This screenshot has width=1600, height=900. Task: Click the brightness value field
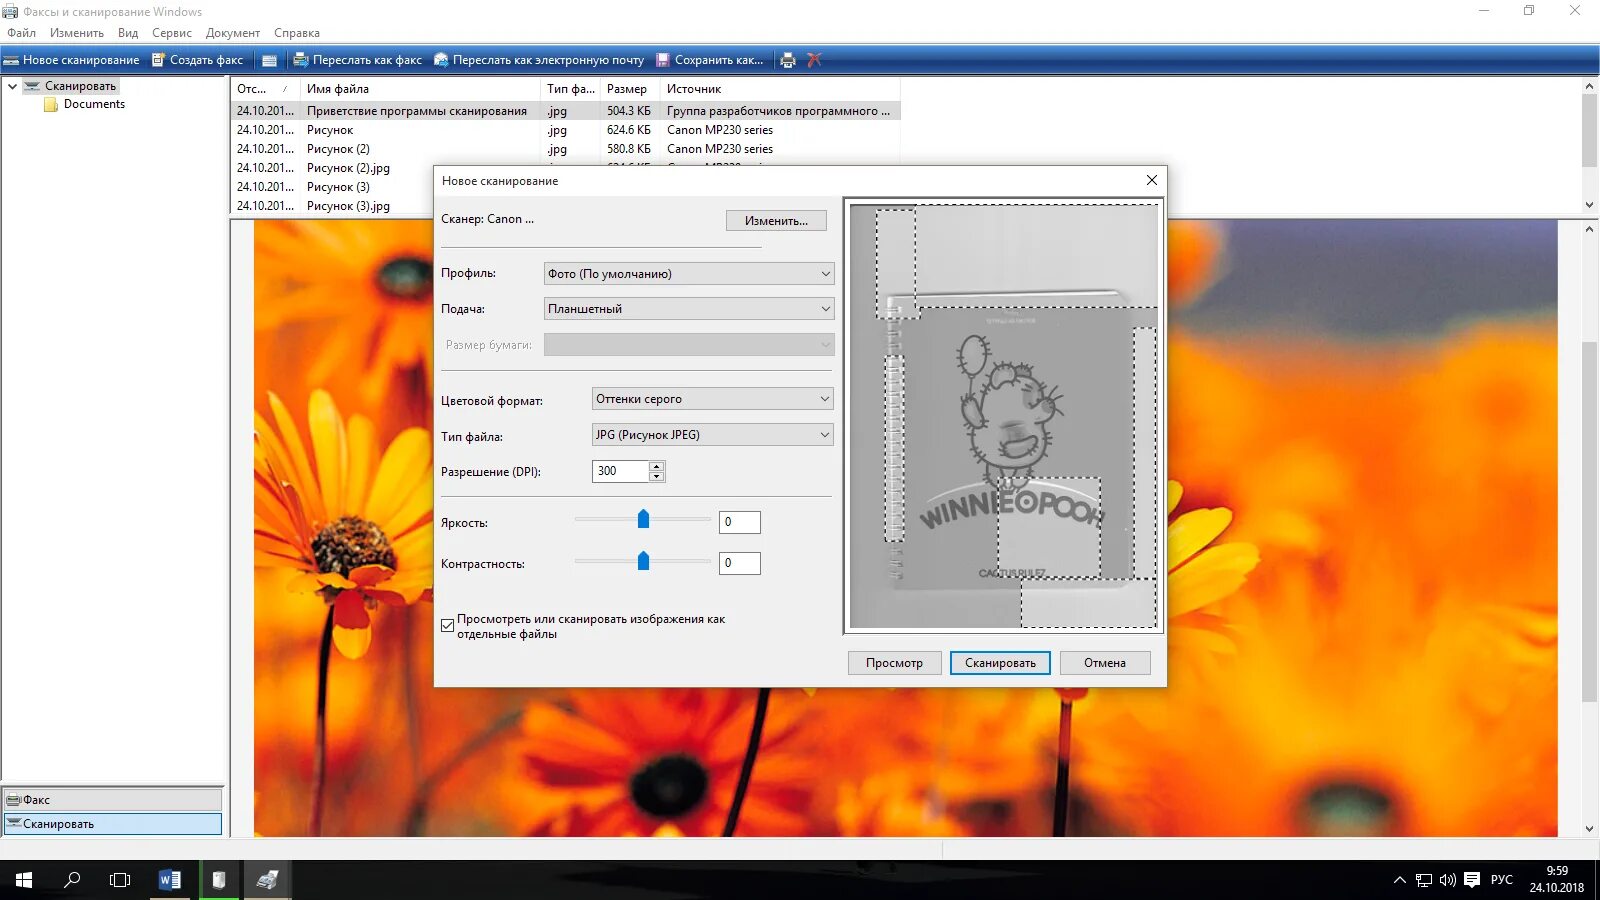740,522
